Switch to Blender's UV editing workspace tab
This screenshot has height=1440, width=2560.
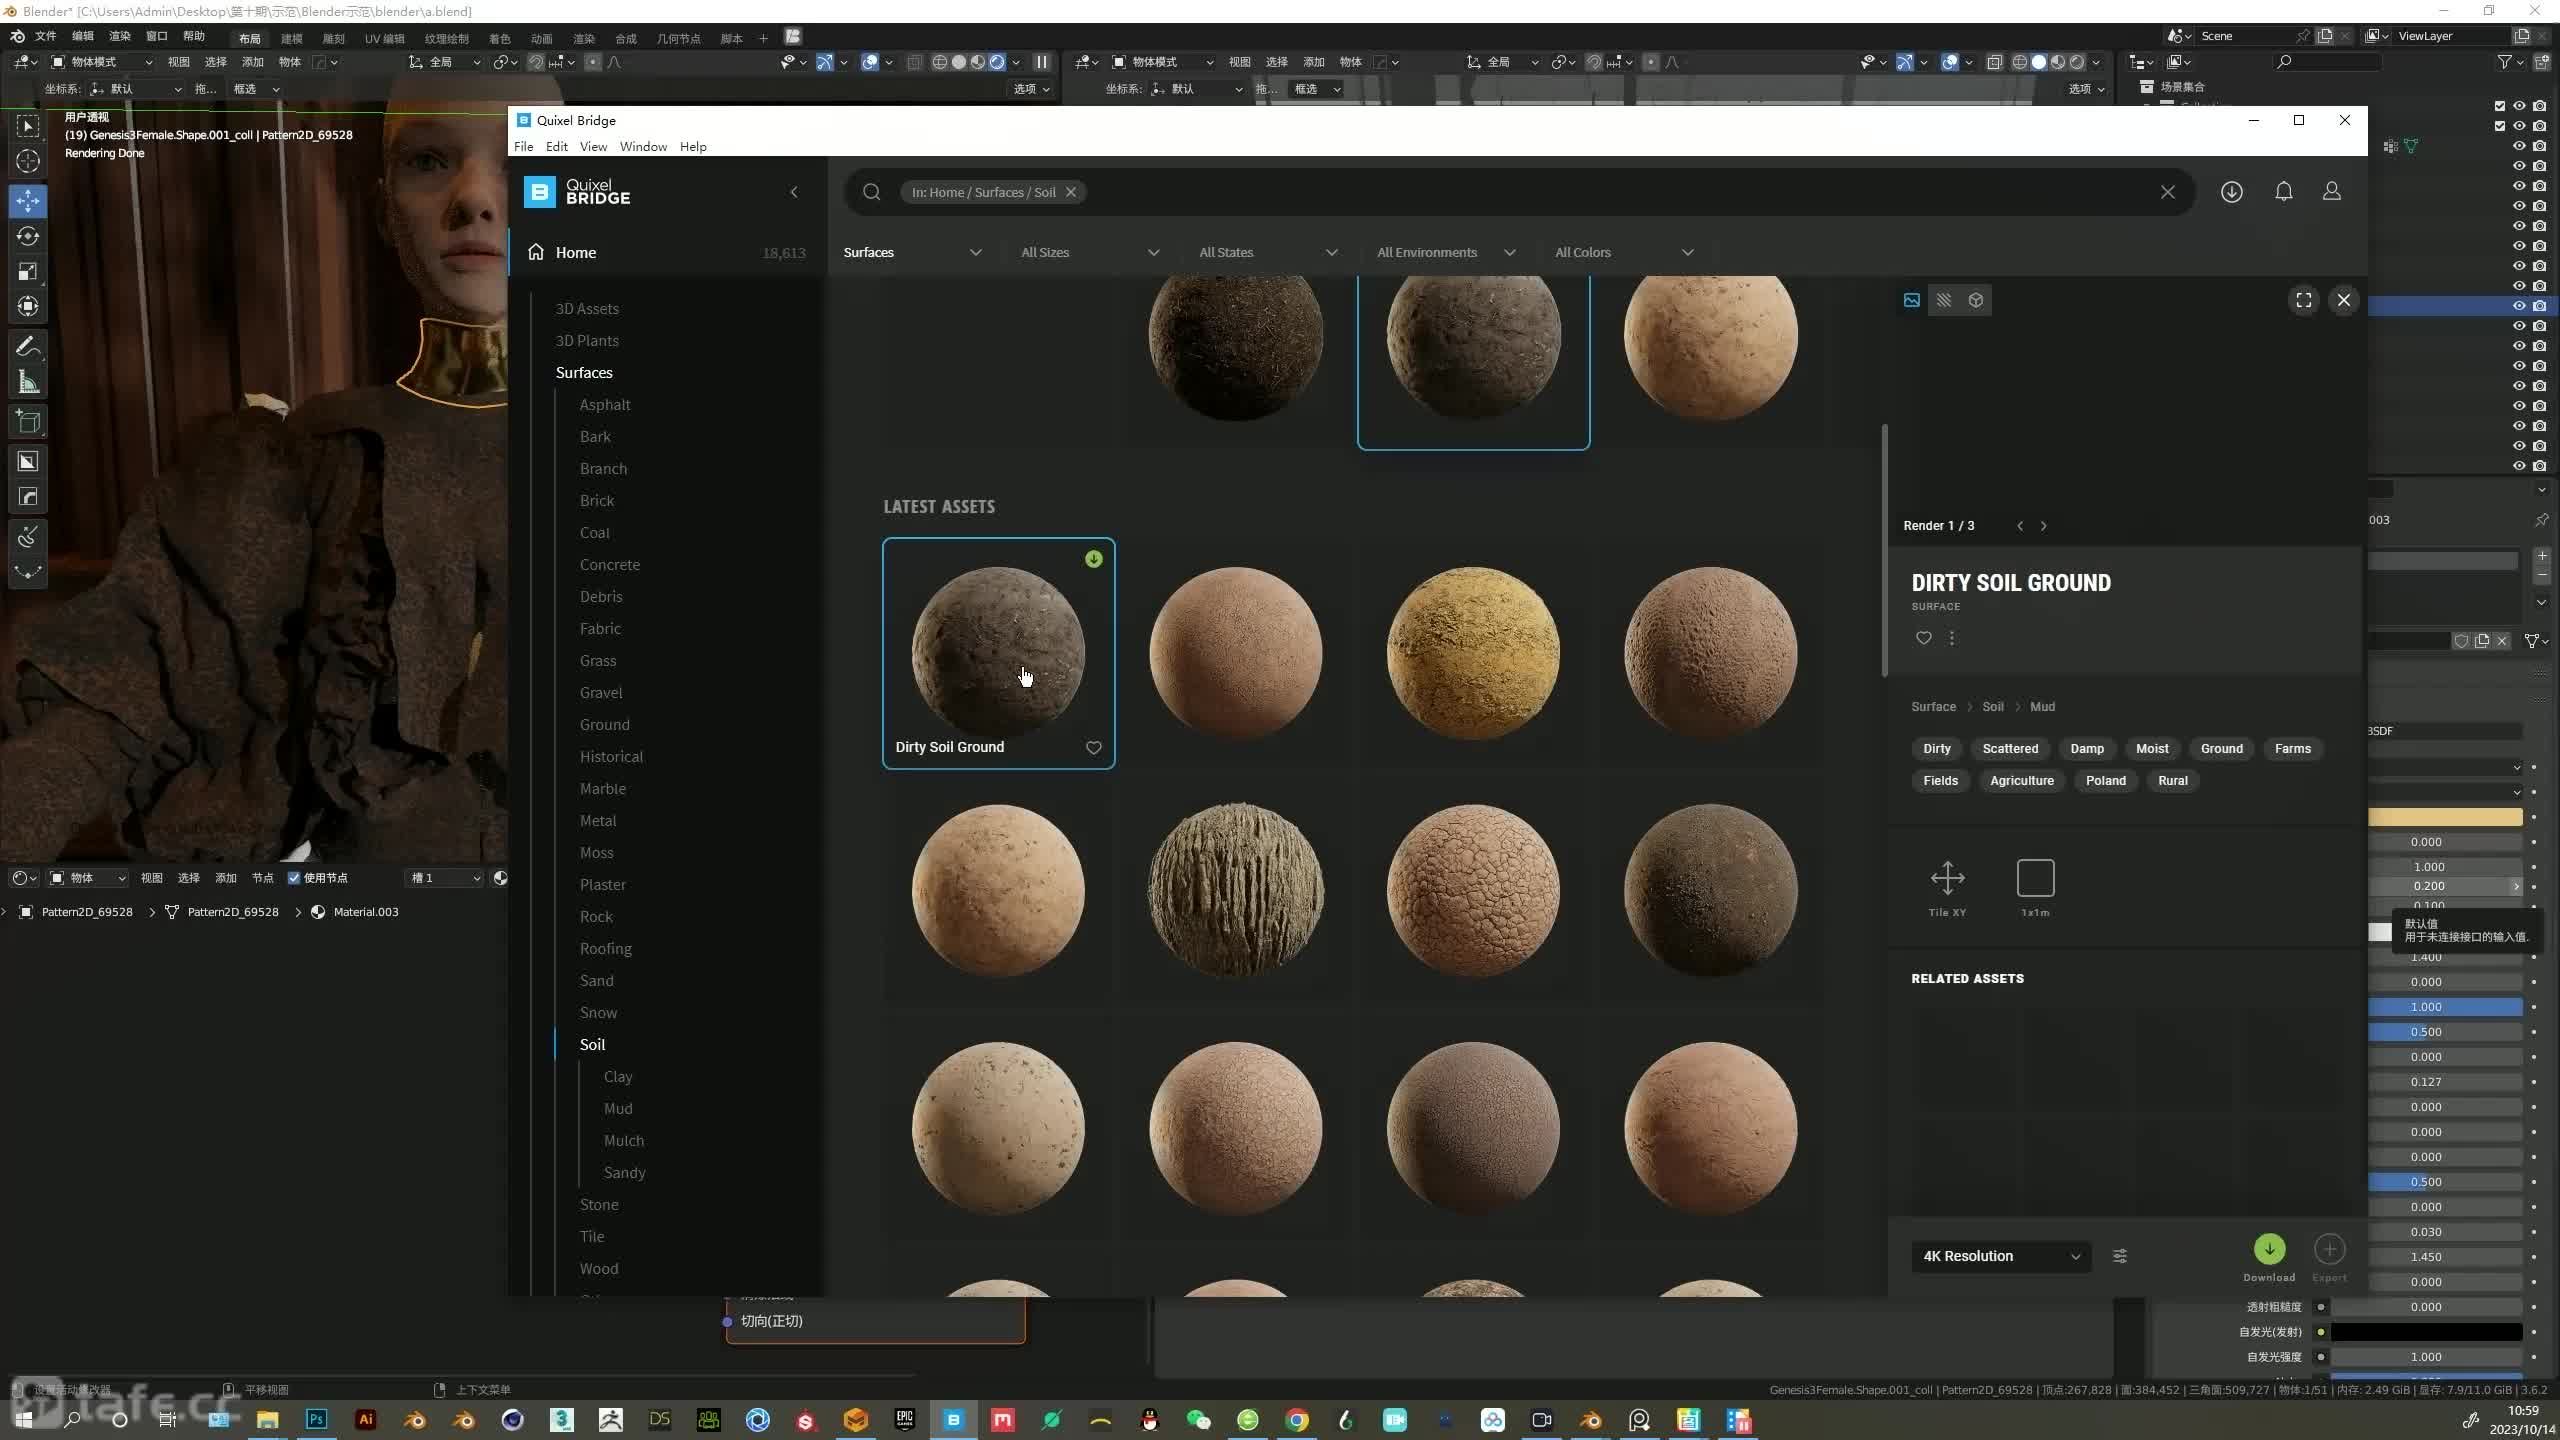click(385, 38)
